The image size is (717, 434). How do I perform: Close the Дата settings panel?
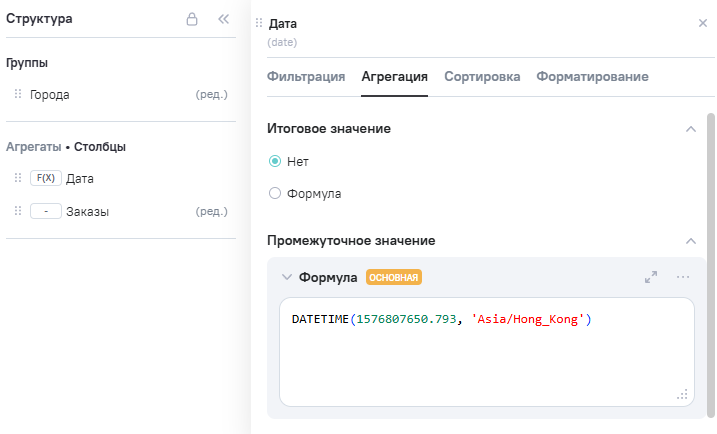pyautogui.click(x=702, y=23)
